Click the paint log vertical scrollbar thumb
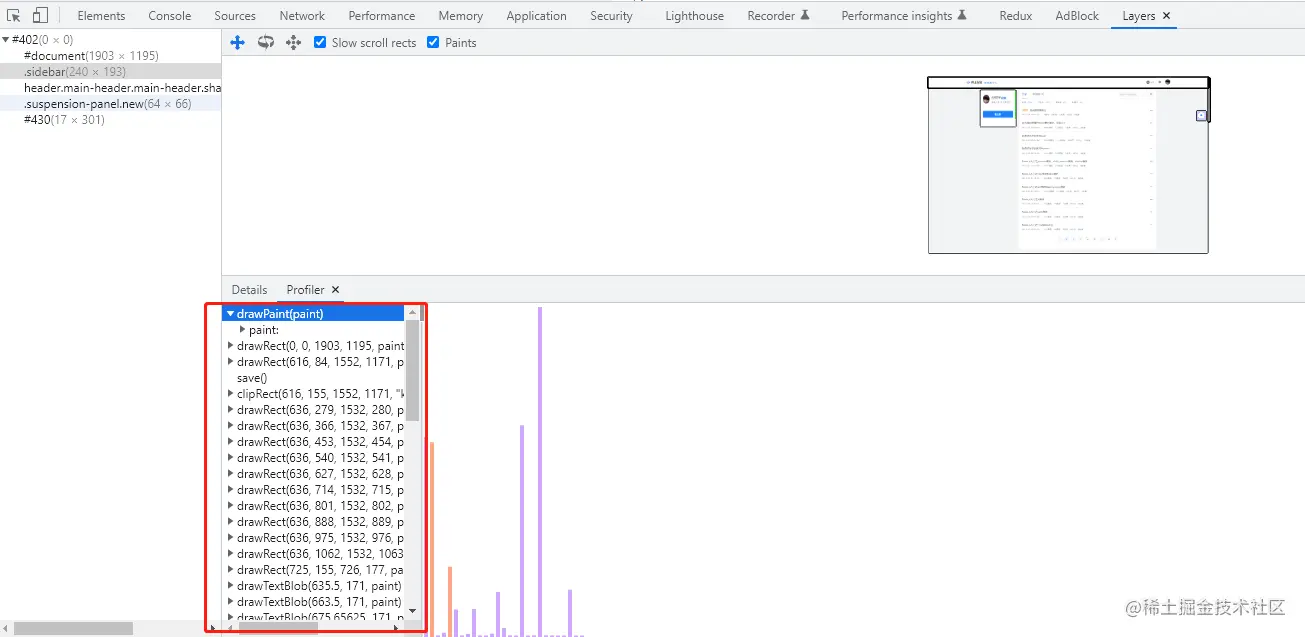1305x637 pixels. click(x=413, y=370)
